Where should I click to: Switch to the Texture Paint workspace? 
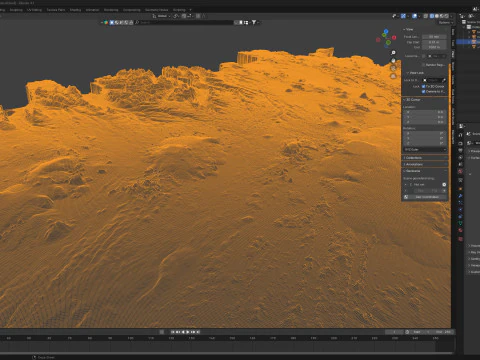(x=56, y=10)
